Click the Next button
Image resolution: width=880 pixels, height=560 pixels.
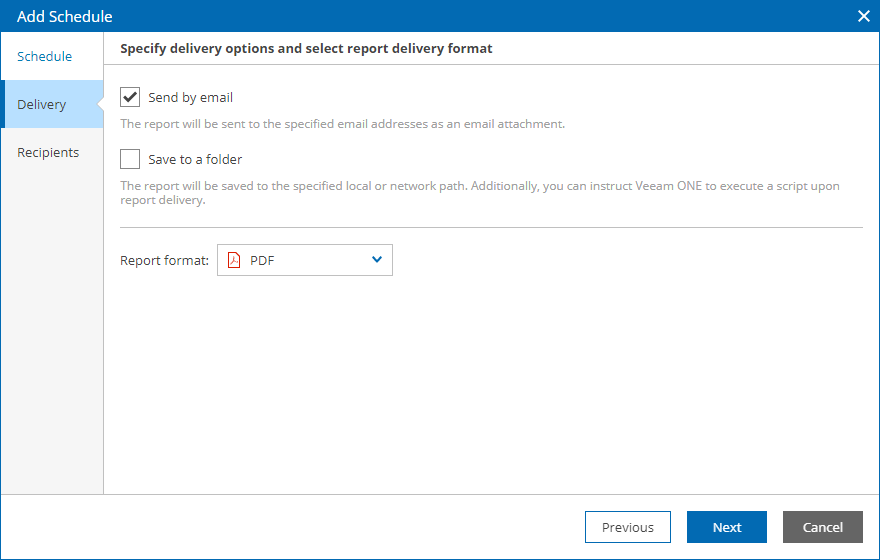(727, 527)
